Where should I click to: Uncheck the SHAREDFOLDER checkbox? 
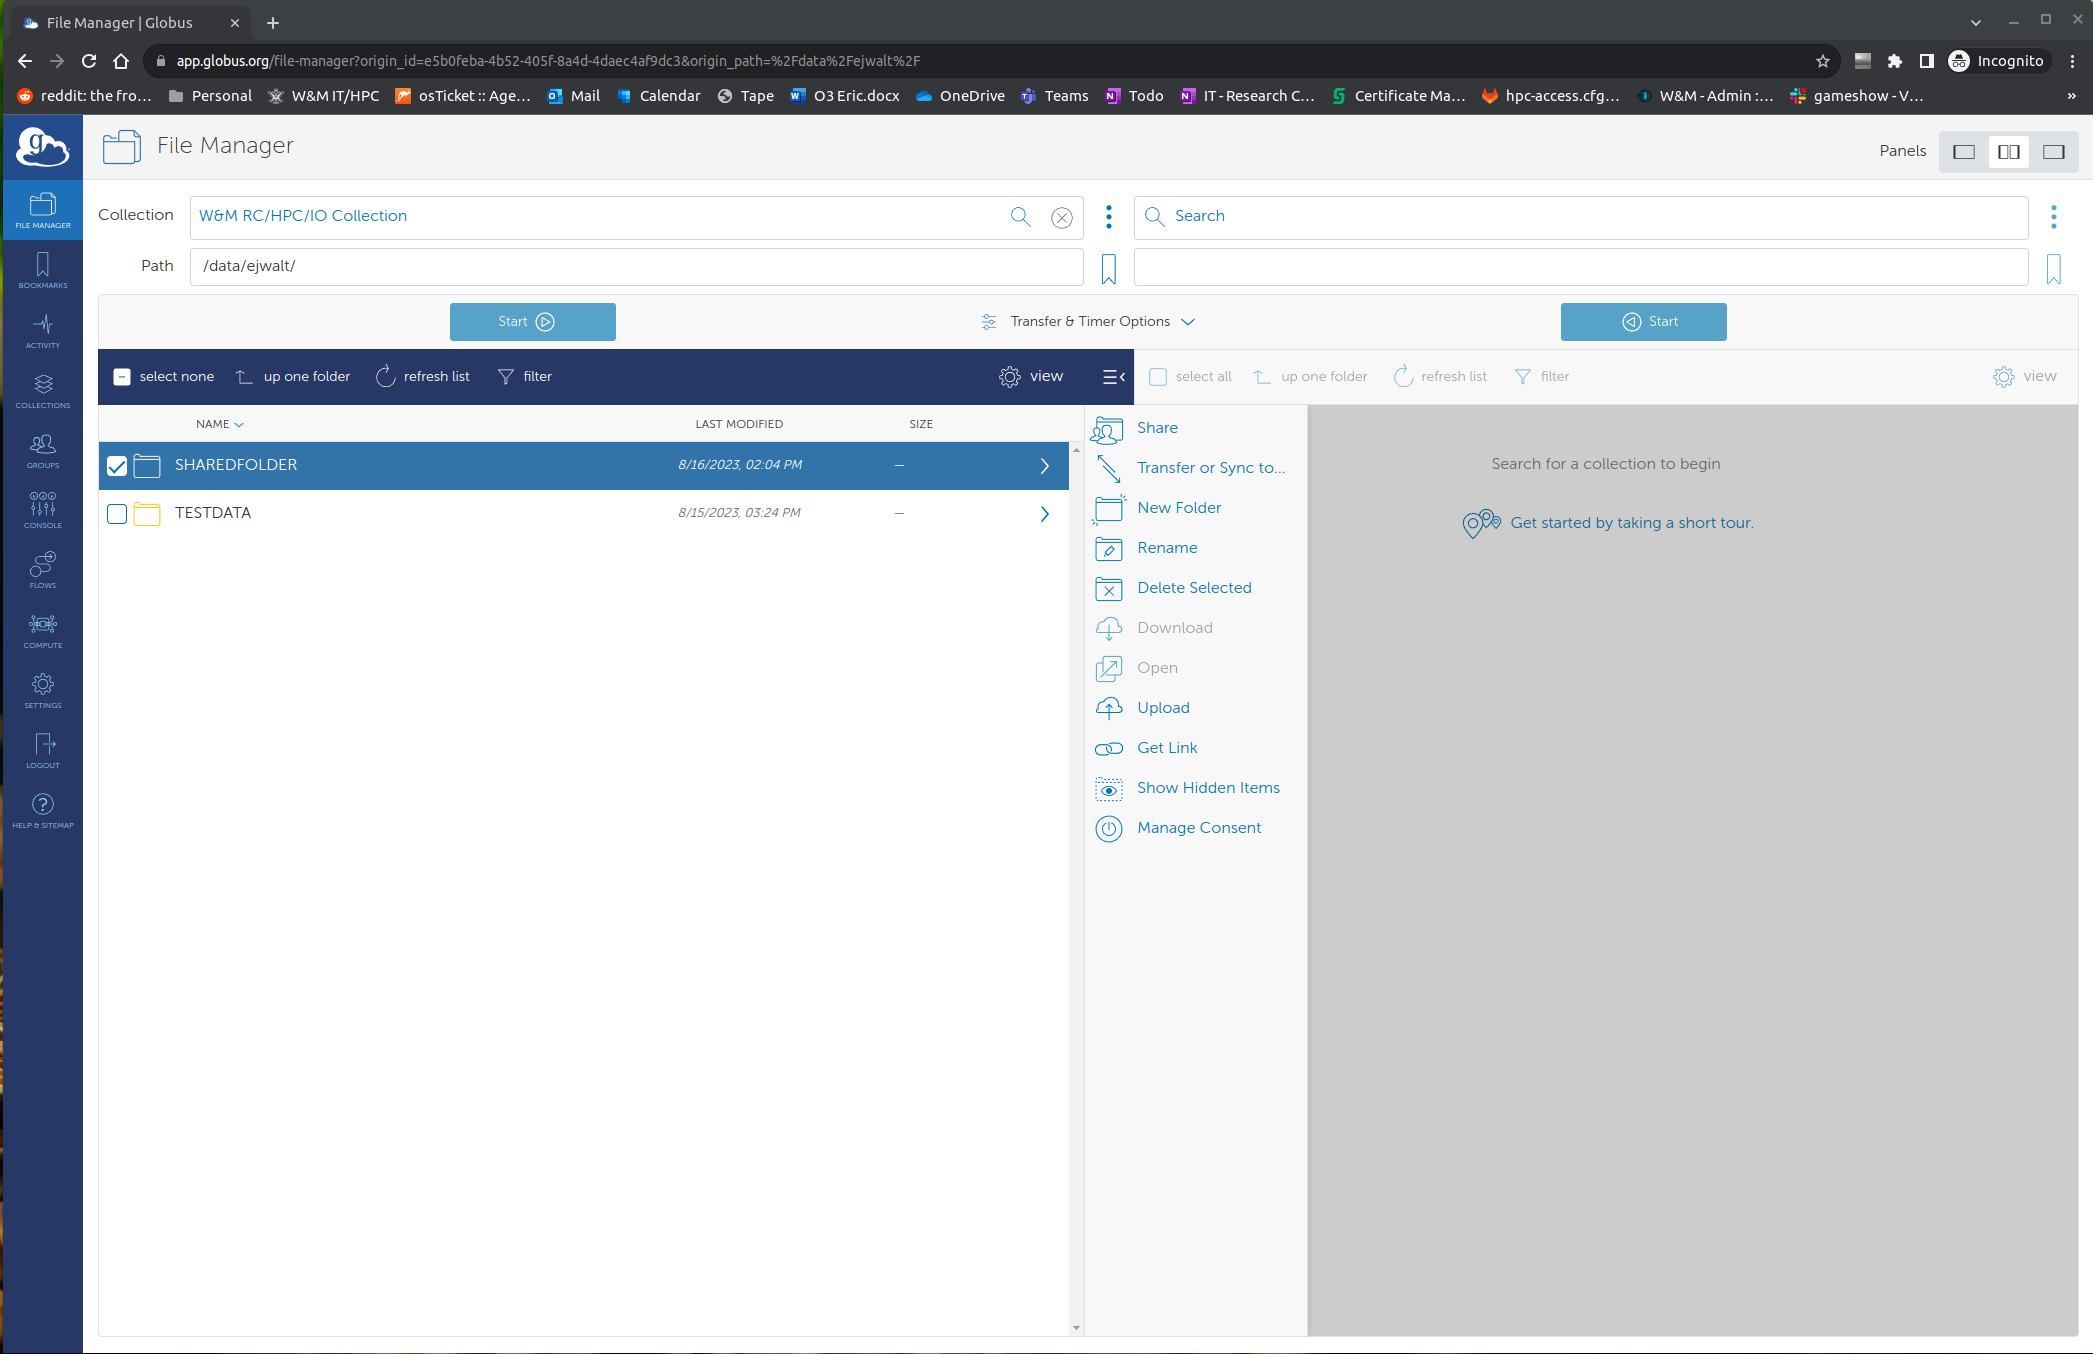117,466
